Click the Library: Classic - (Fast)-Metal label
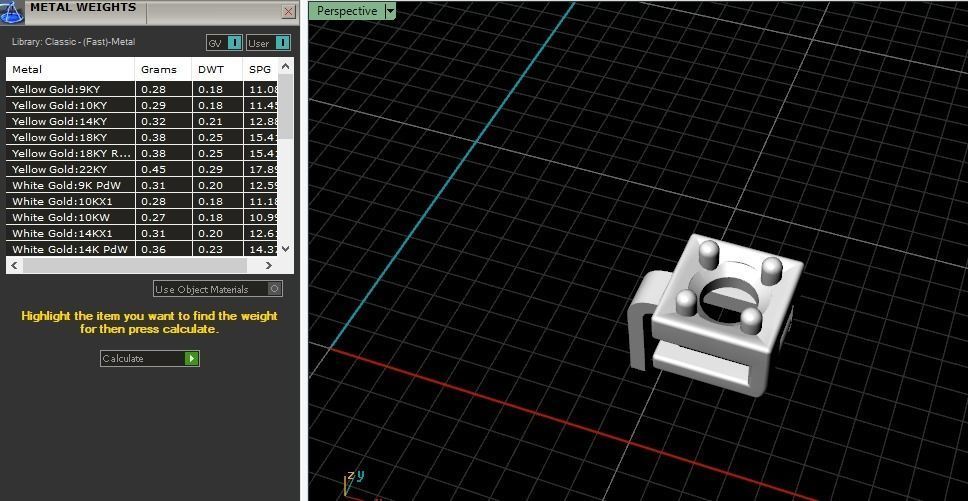 coord(73,42)
